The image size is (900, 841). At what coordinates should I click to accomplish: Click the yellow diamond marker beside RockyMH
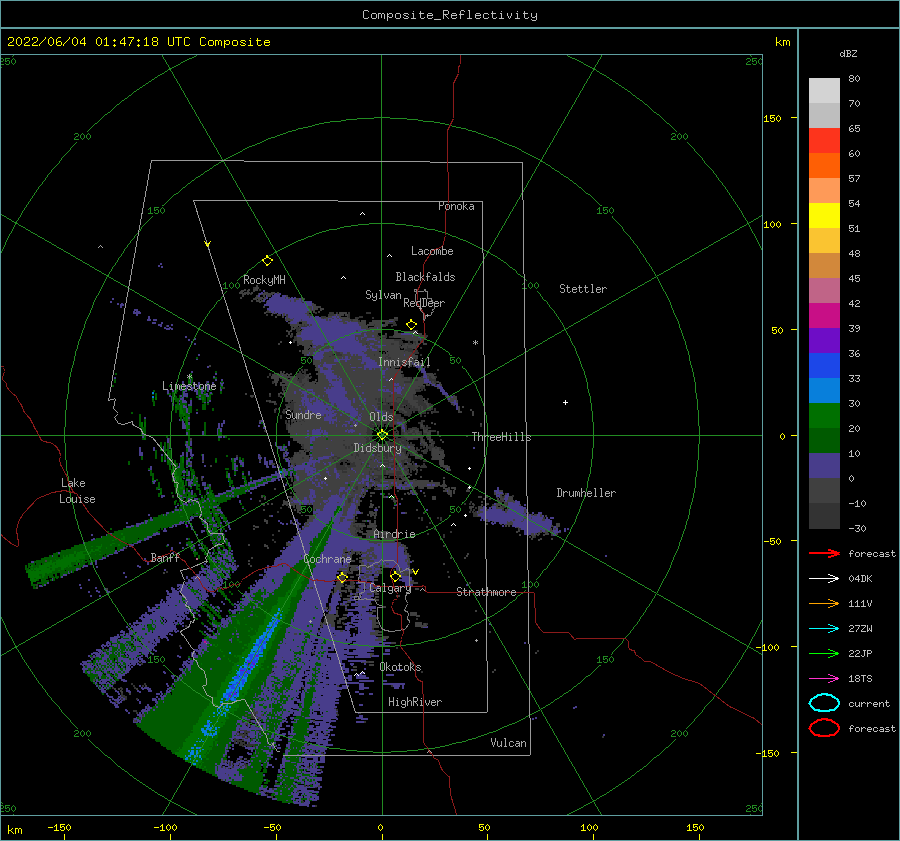click(267, 261)
